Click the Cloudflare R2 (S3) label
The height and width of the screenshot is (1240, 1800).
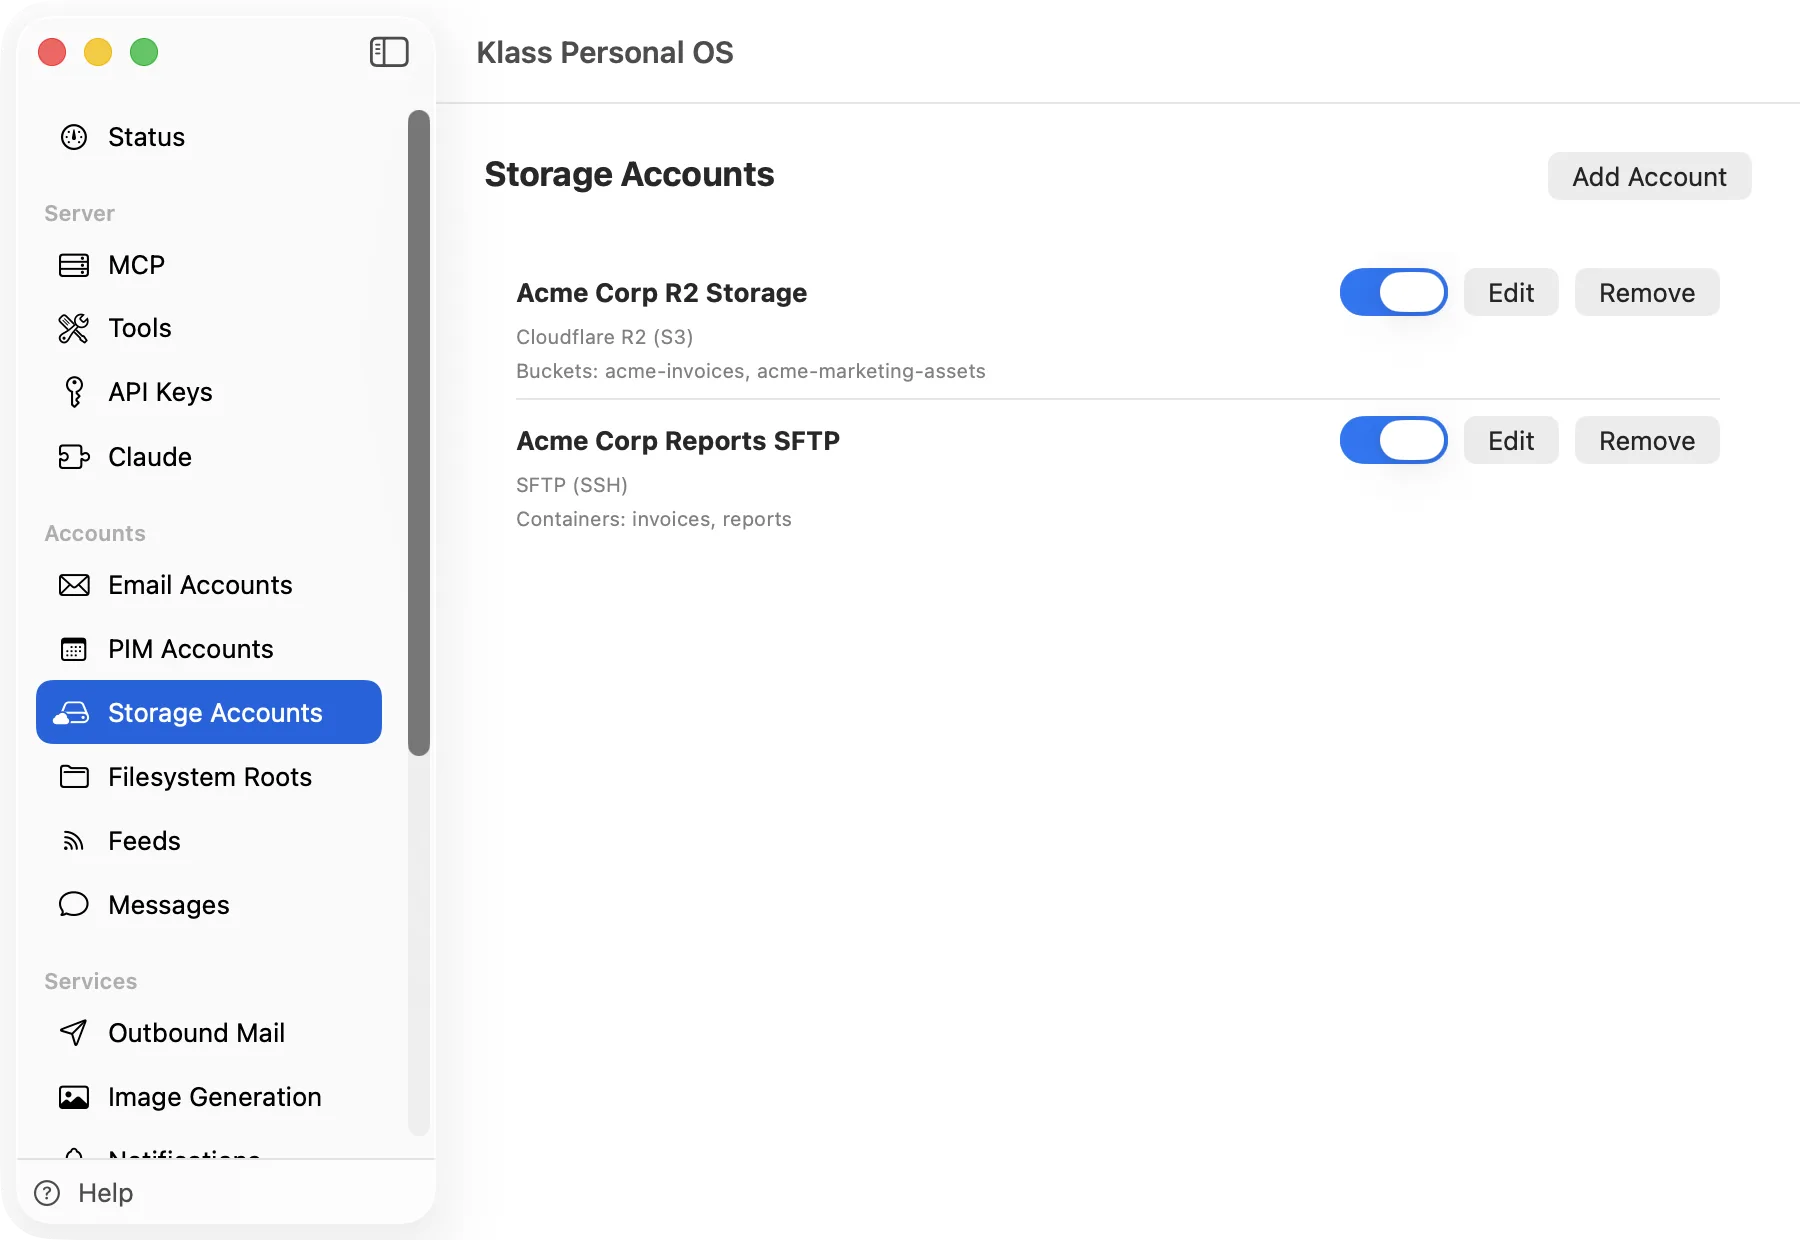click(605, 337)
